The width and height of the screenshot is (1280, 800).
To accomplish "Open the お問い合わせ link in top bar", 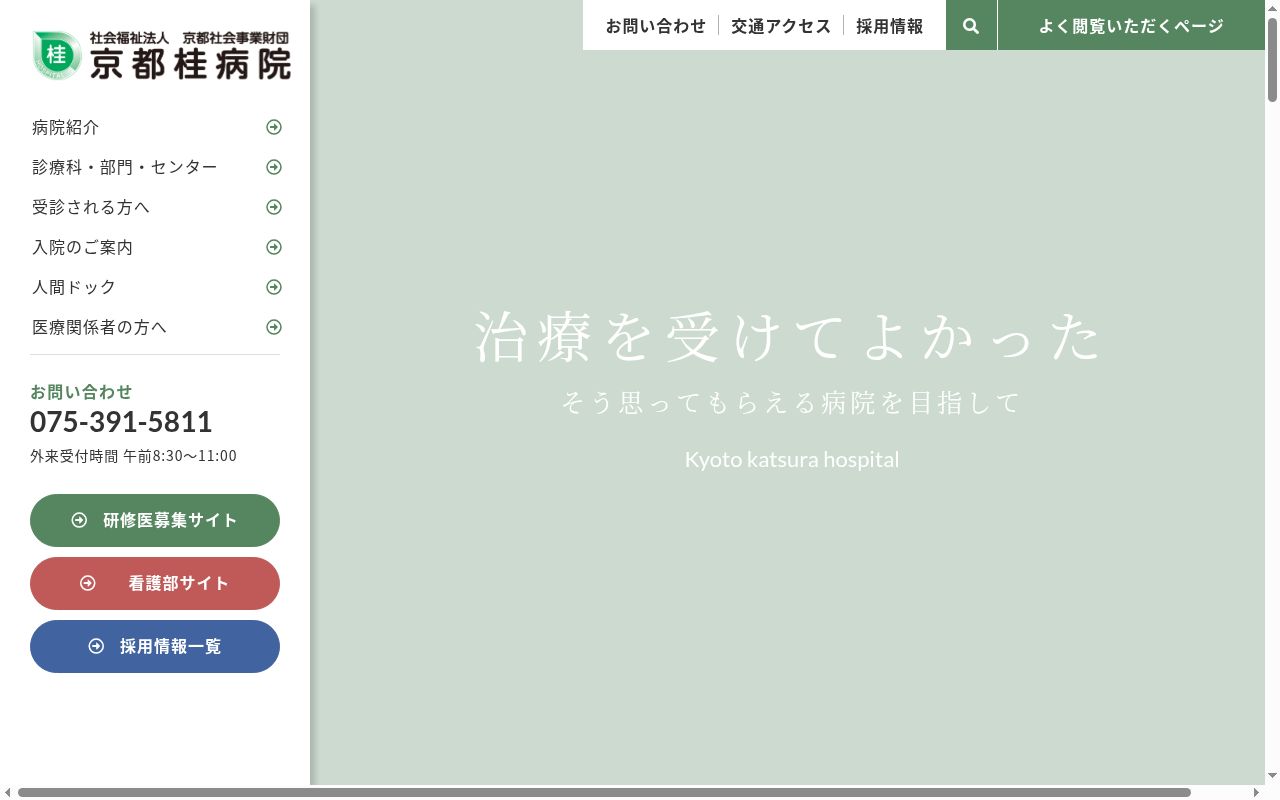I will coord(656,26).
